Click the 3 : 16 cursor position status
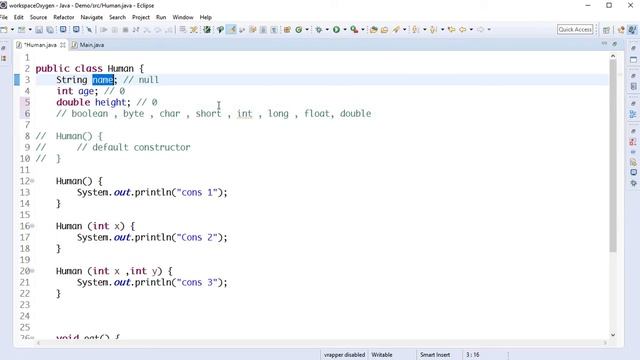 [473, 355]
